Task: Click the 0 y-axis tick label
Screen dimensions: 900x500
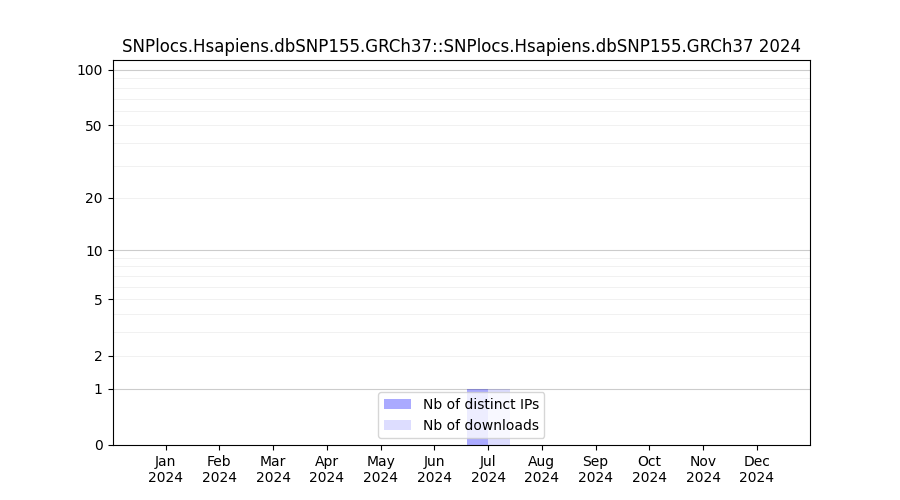Action: pyautogui.click(x=98, y=445)
